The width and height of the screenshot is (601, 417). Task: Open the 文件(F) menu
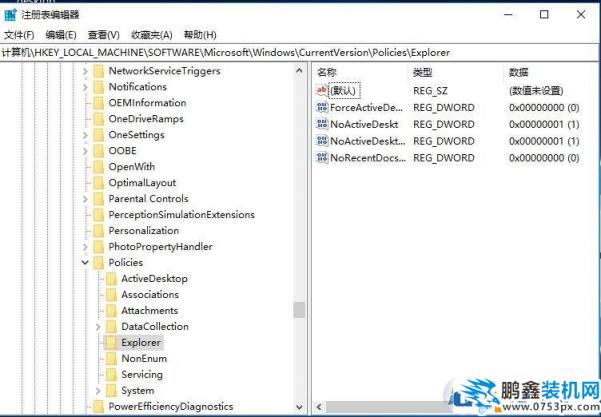(x=19, y=35)
